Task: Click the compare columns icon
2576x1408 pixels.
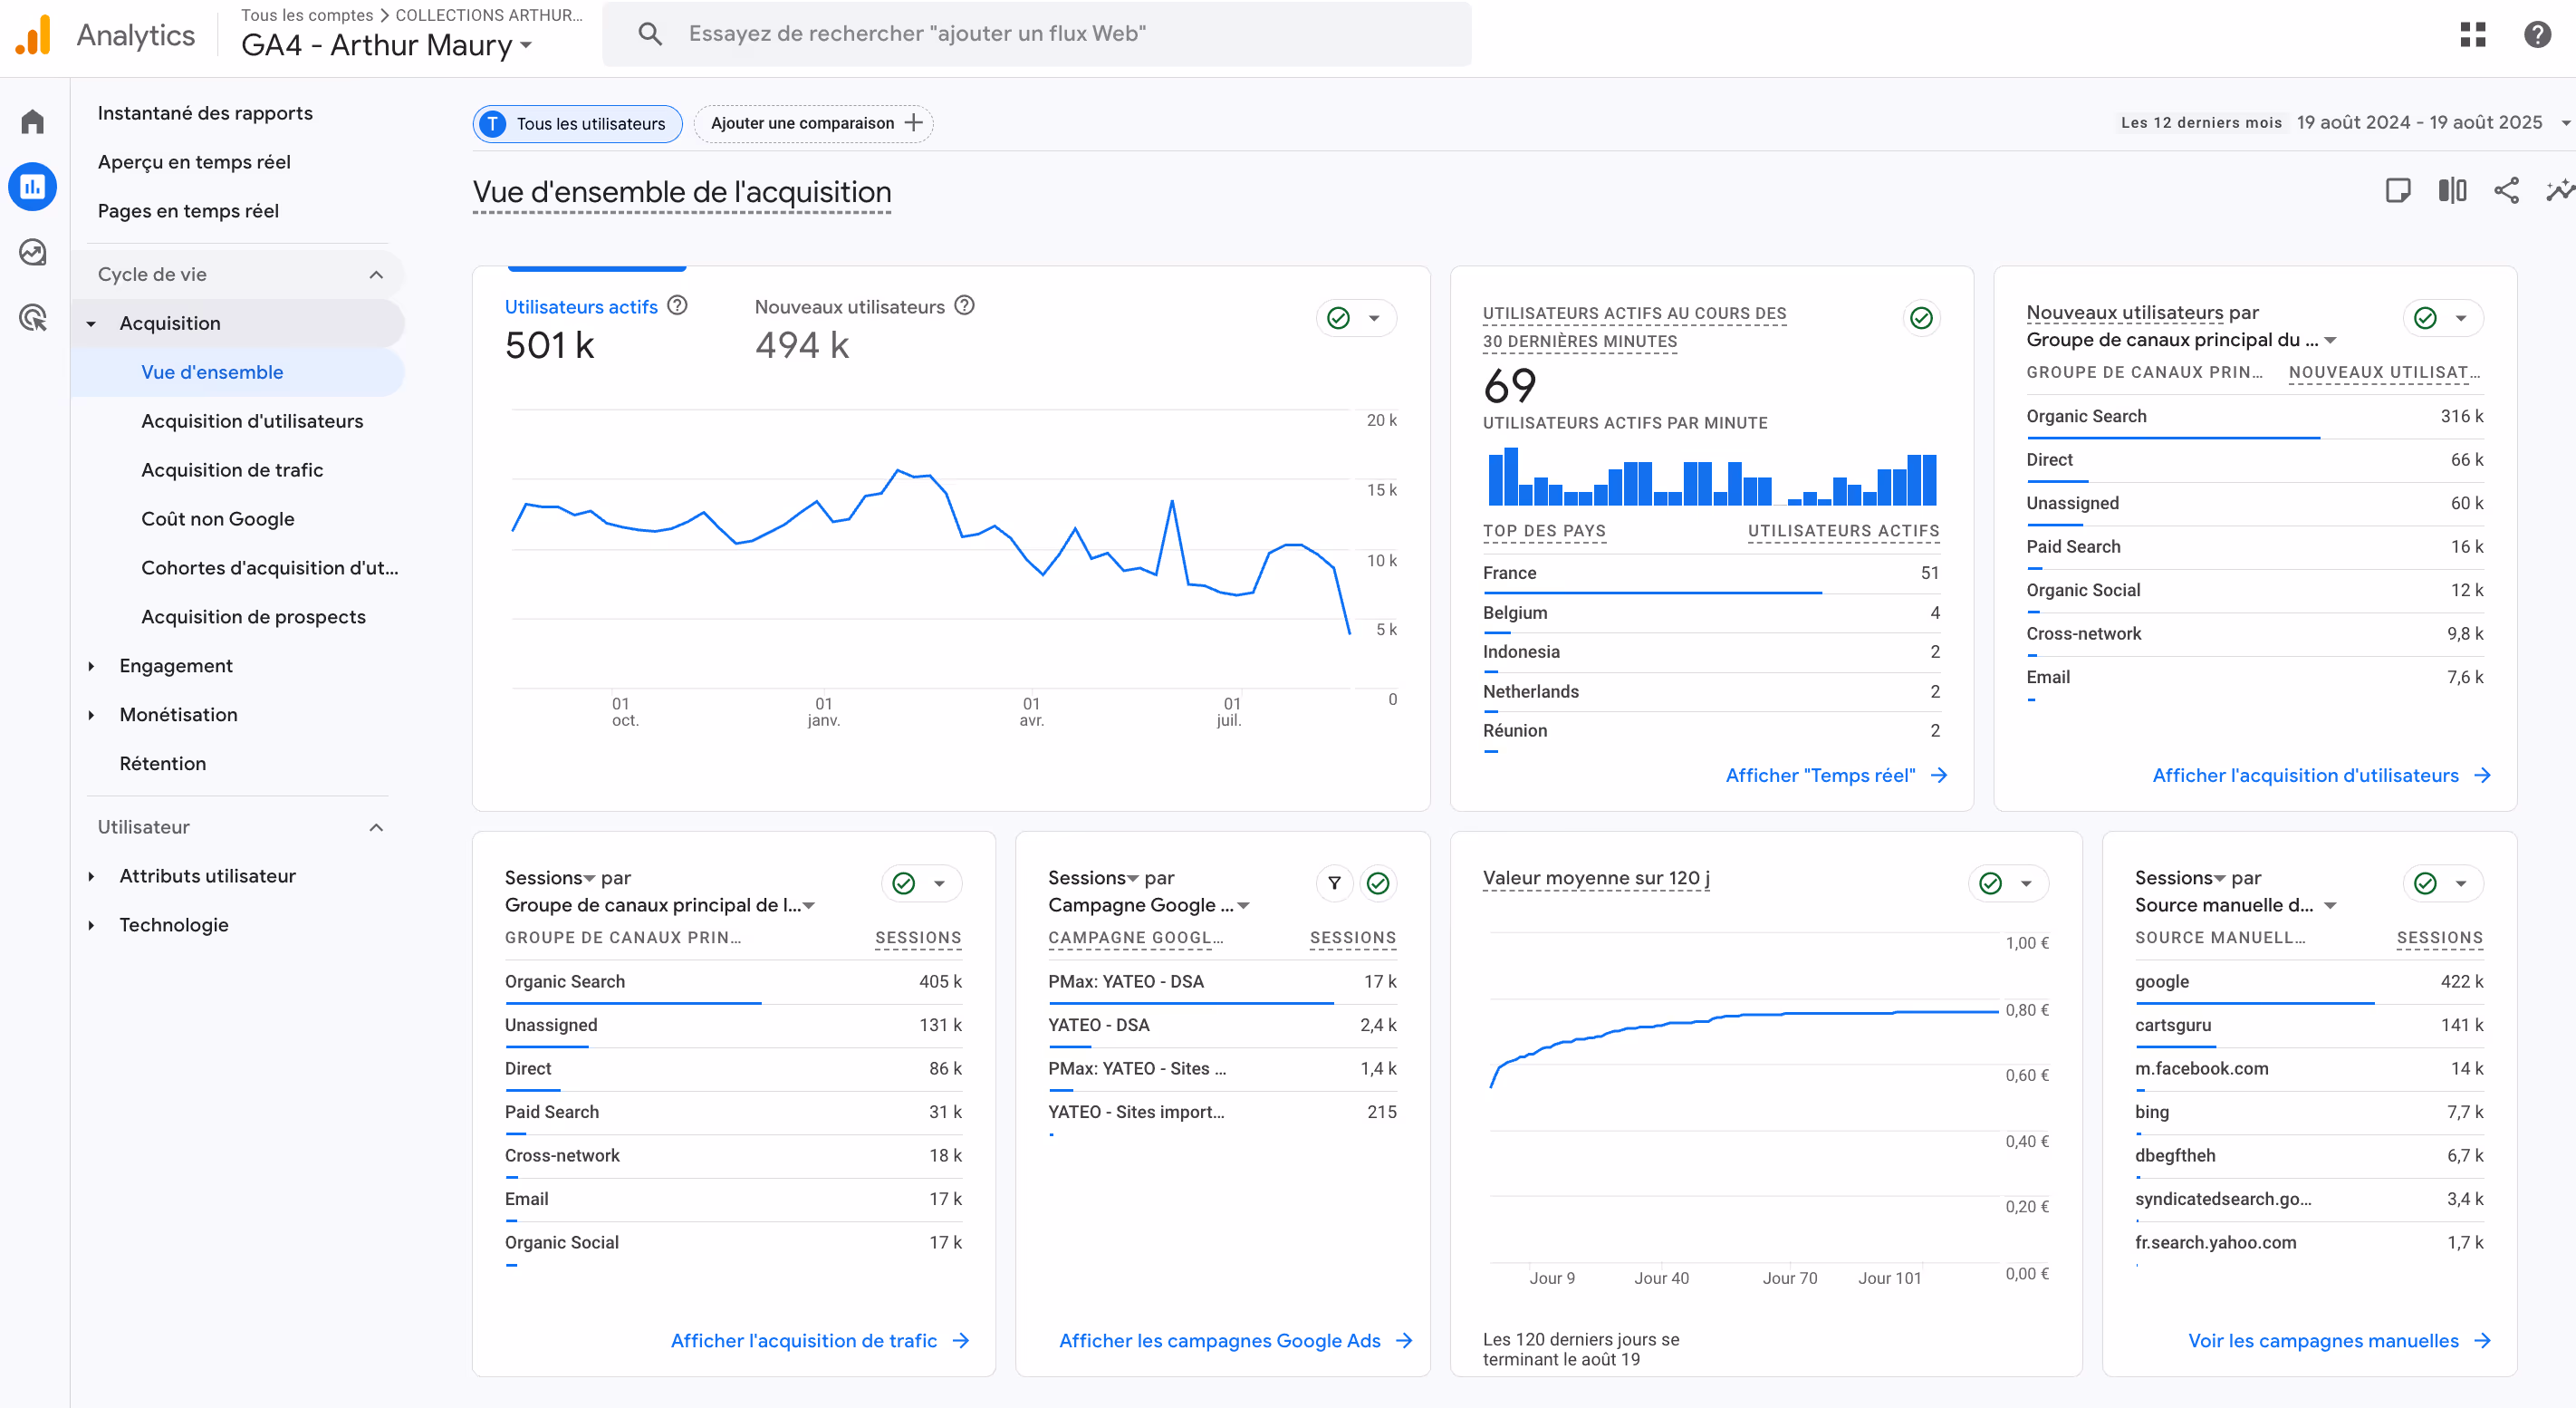Action: pyautogui.click(x=2452, y=191)
